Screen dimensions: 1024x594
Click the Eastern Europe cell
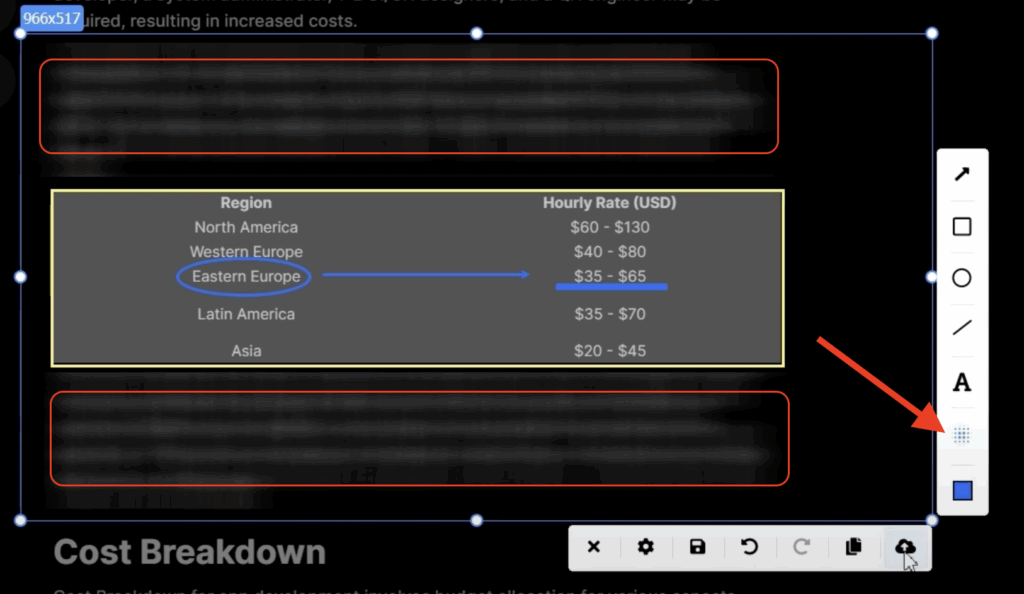(x=246, y=277)
